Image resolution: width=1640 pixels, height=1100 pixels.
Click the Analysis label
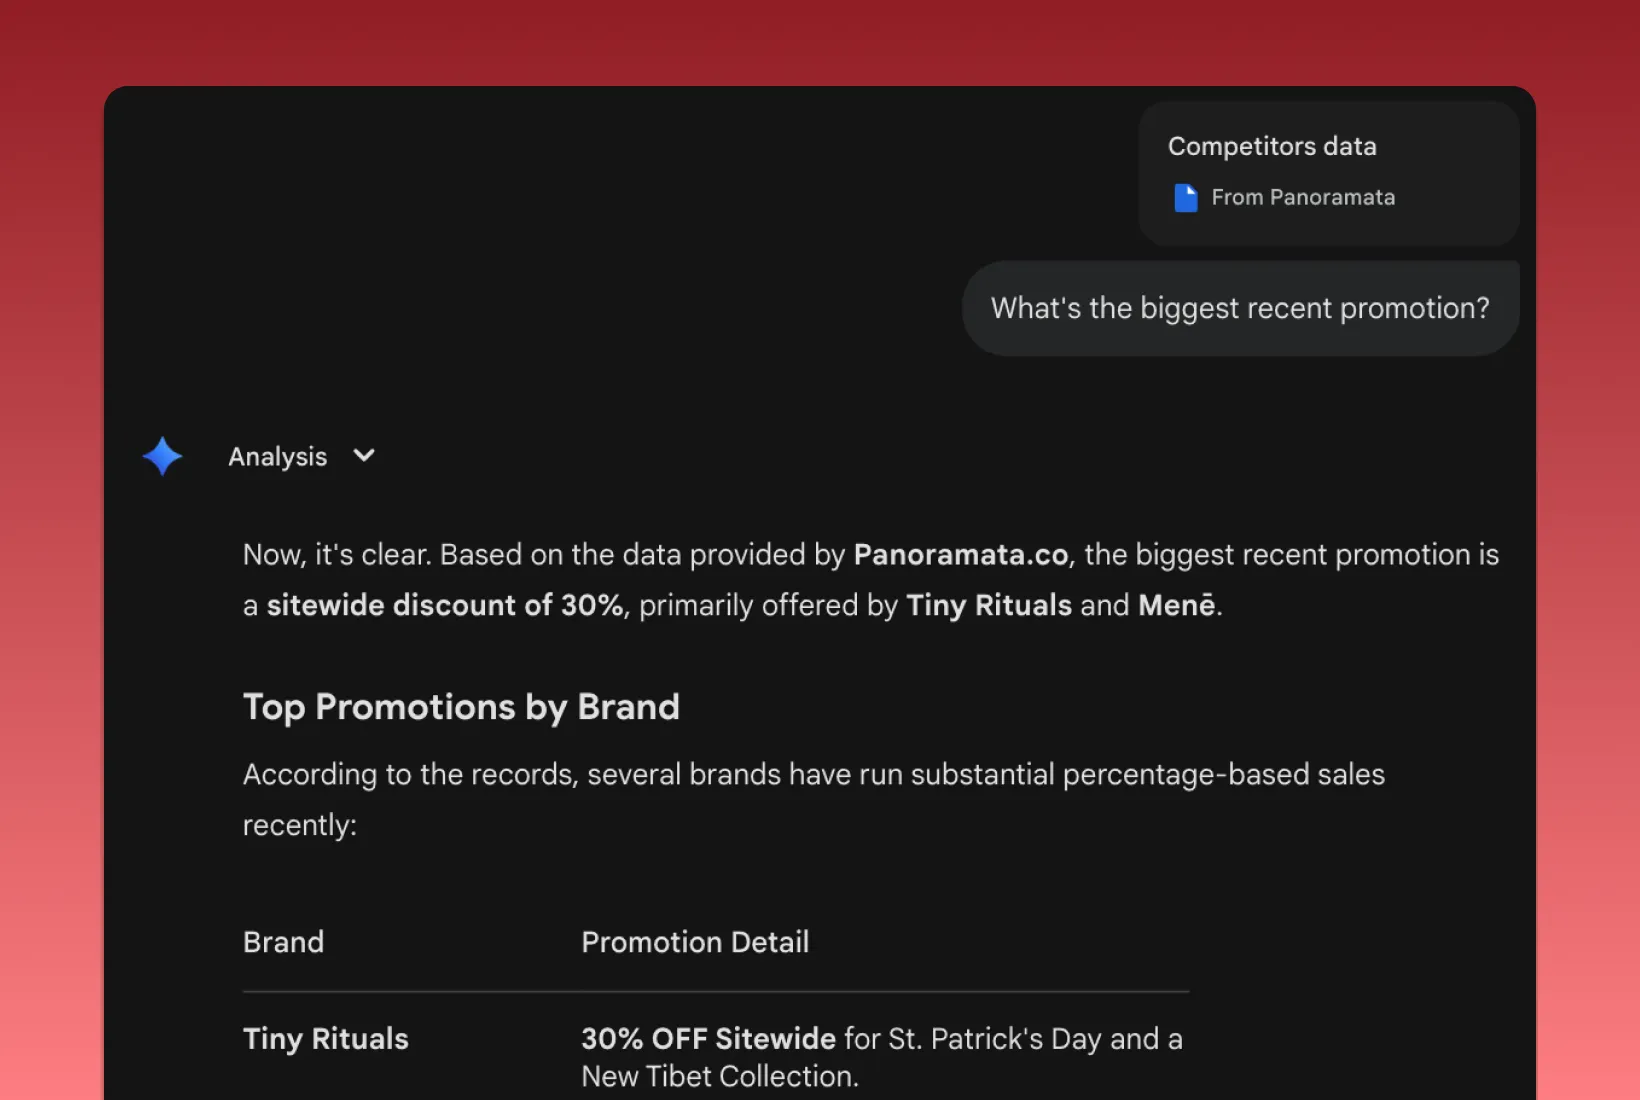pyautogui.click(x=278, y=457)
